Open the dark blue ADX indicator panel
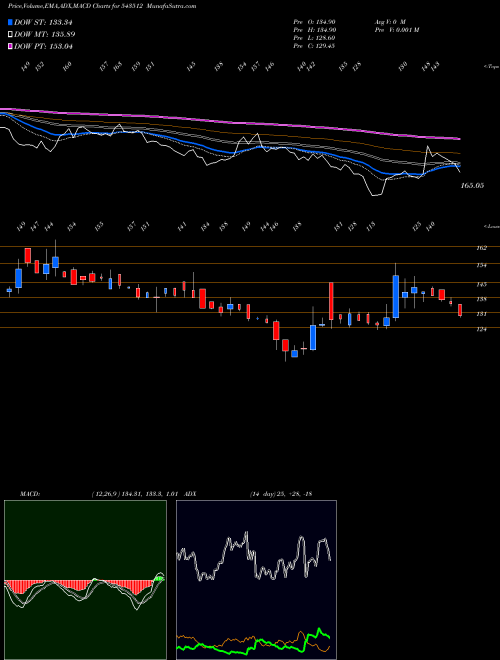Screen dimensions: 500x660 tap(256, 580)
